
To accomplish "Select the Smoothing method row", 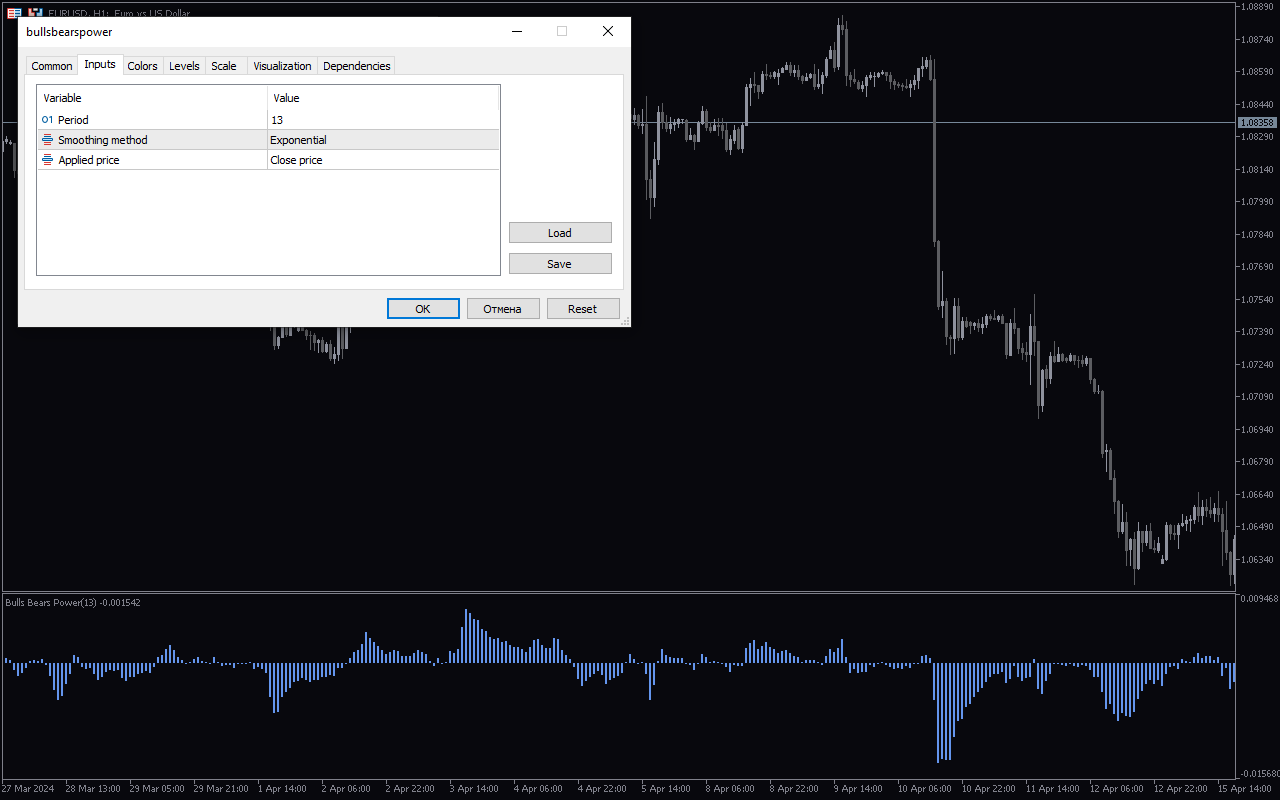I will pos(268,140).
